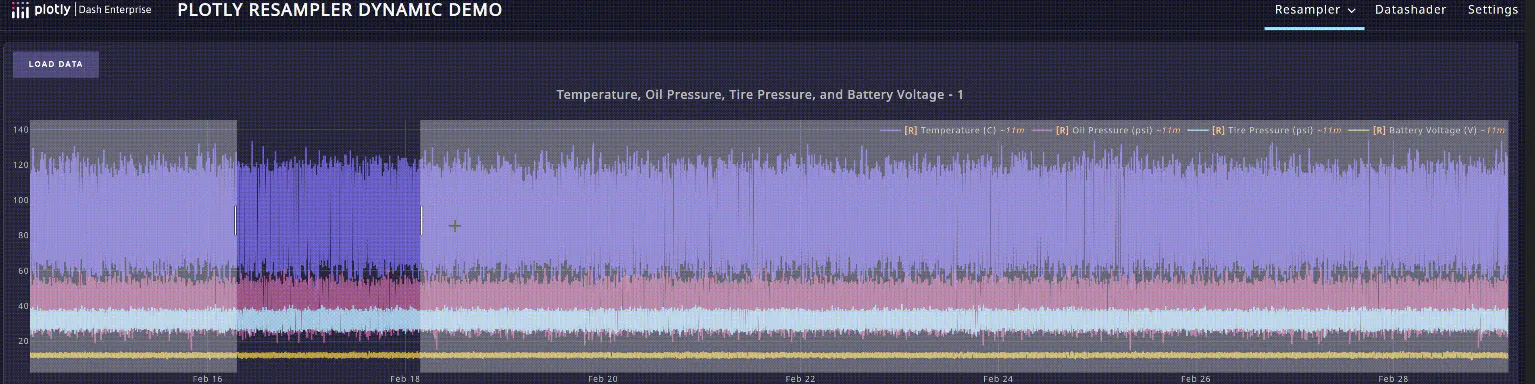Click the Feb 18 x-axis label
The image size is (1535, 384).
(405, 379)
